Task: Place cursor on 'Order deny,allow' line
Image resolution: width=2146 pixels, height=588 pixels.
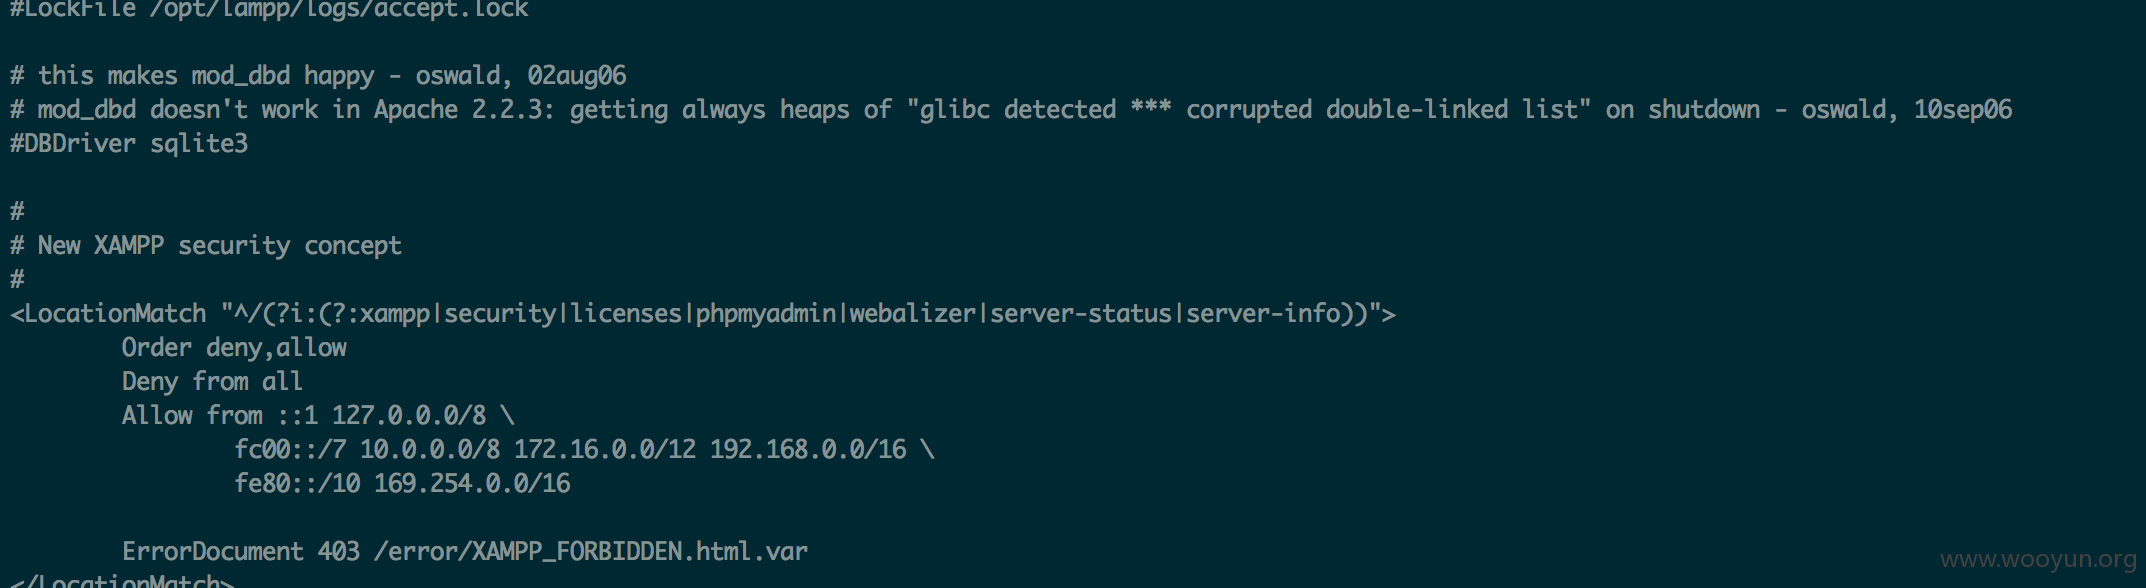Action: (234, 348)
